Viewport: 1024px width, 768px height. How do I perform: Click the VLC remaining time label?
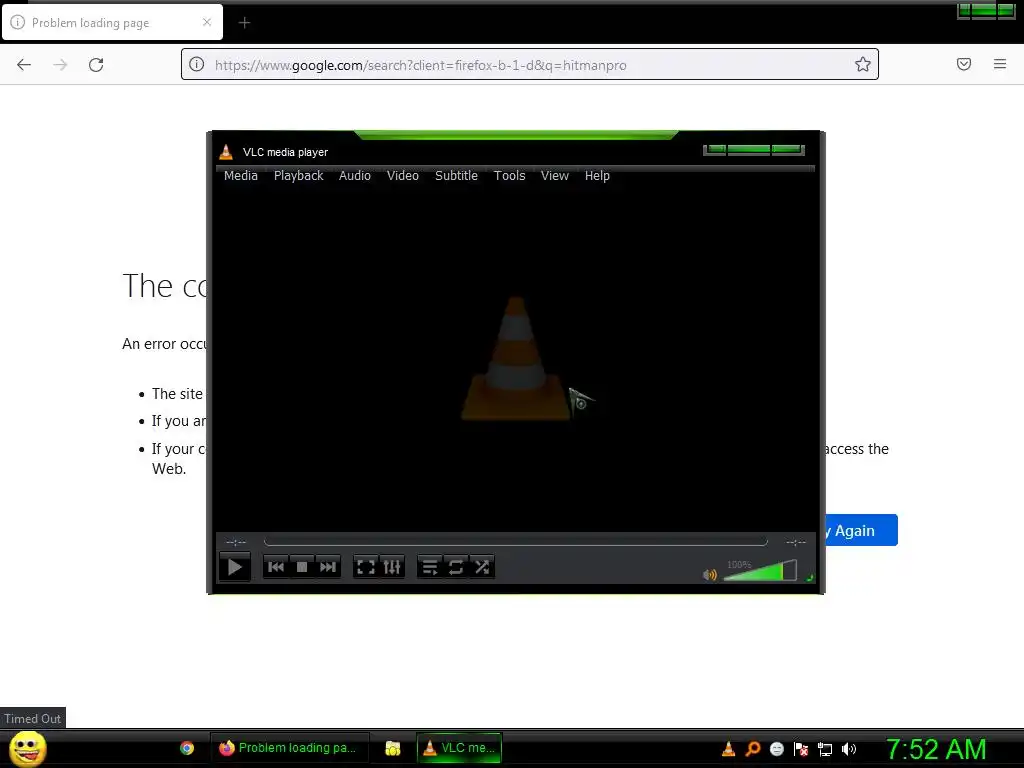(x=795, y=542)
